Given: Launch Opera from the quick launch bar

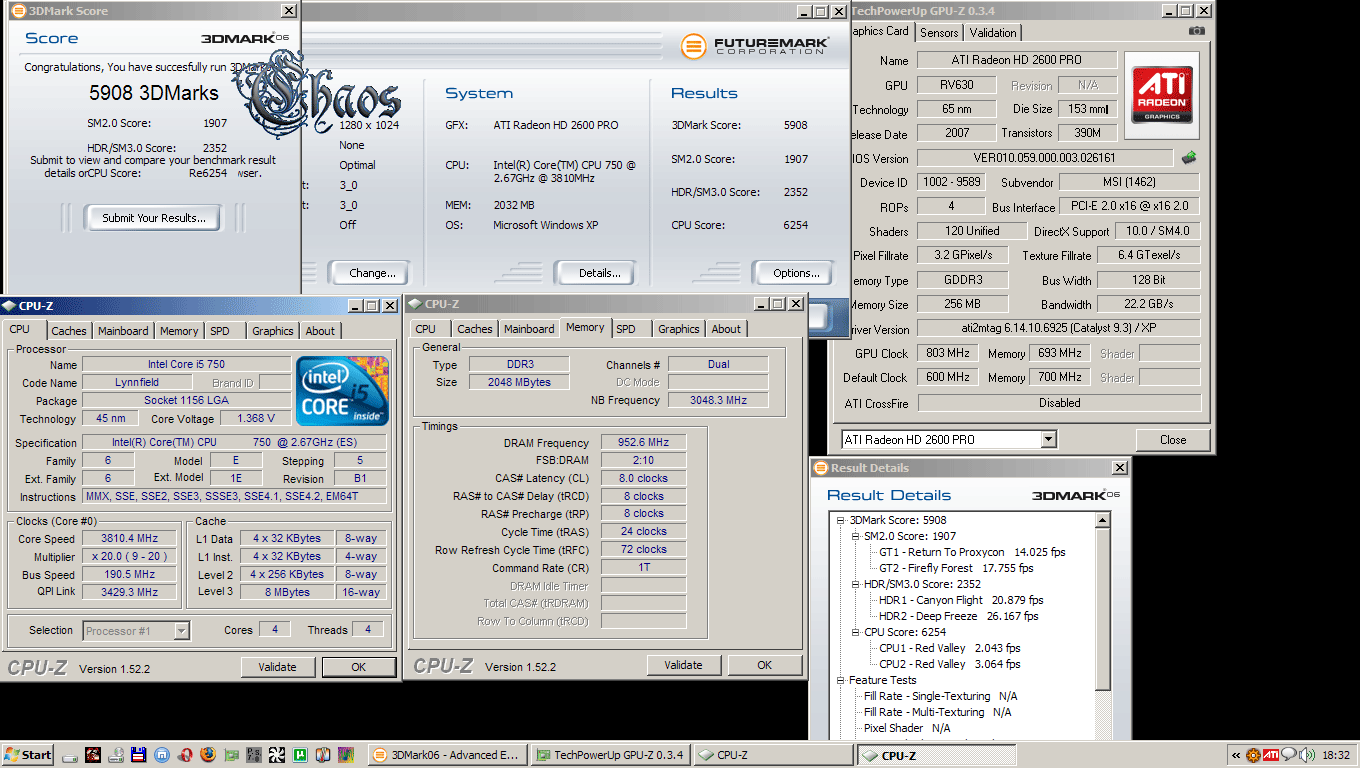Looking at the screenshot, I should pos(185,755).
